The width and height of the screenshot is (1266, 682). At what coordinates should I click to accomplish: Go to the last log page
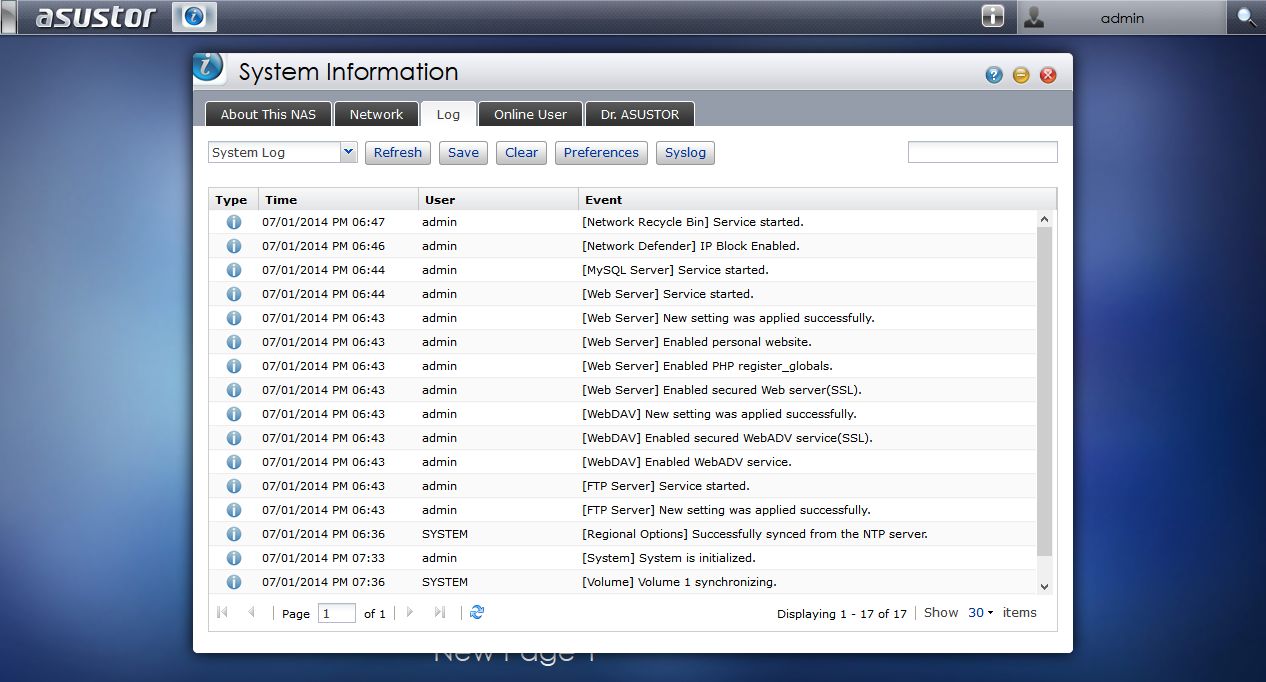(439, 612)
